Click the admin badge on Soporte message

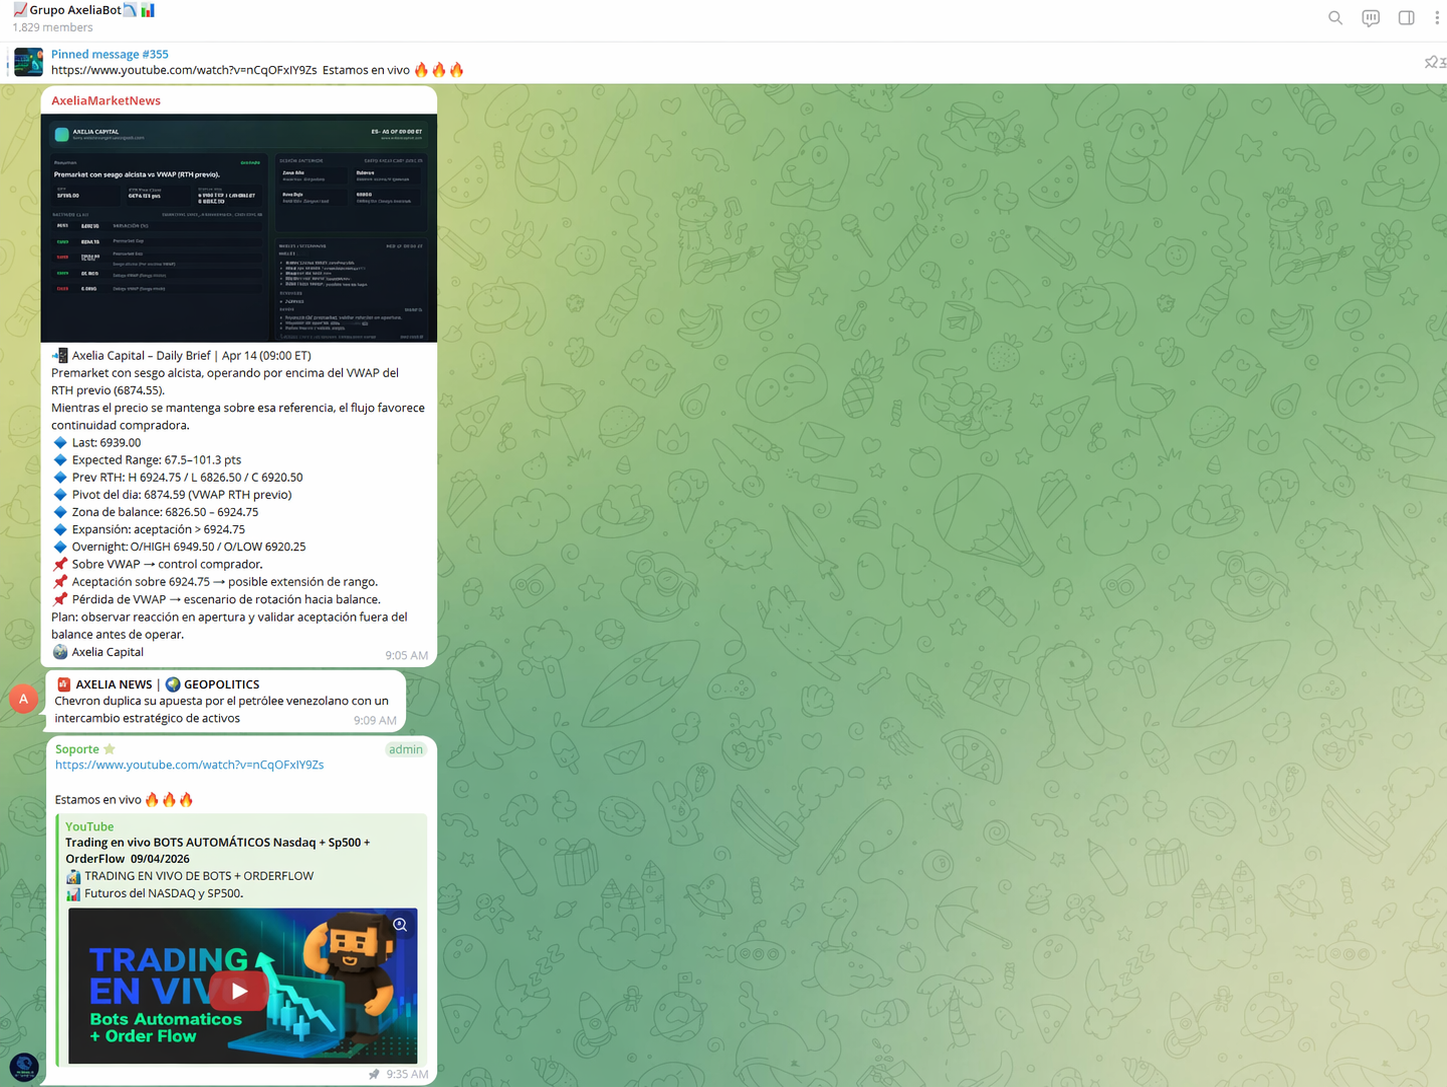tap(405, 749)
